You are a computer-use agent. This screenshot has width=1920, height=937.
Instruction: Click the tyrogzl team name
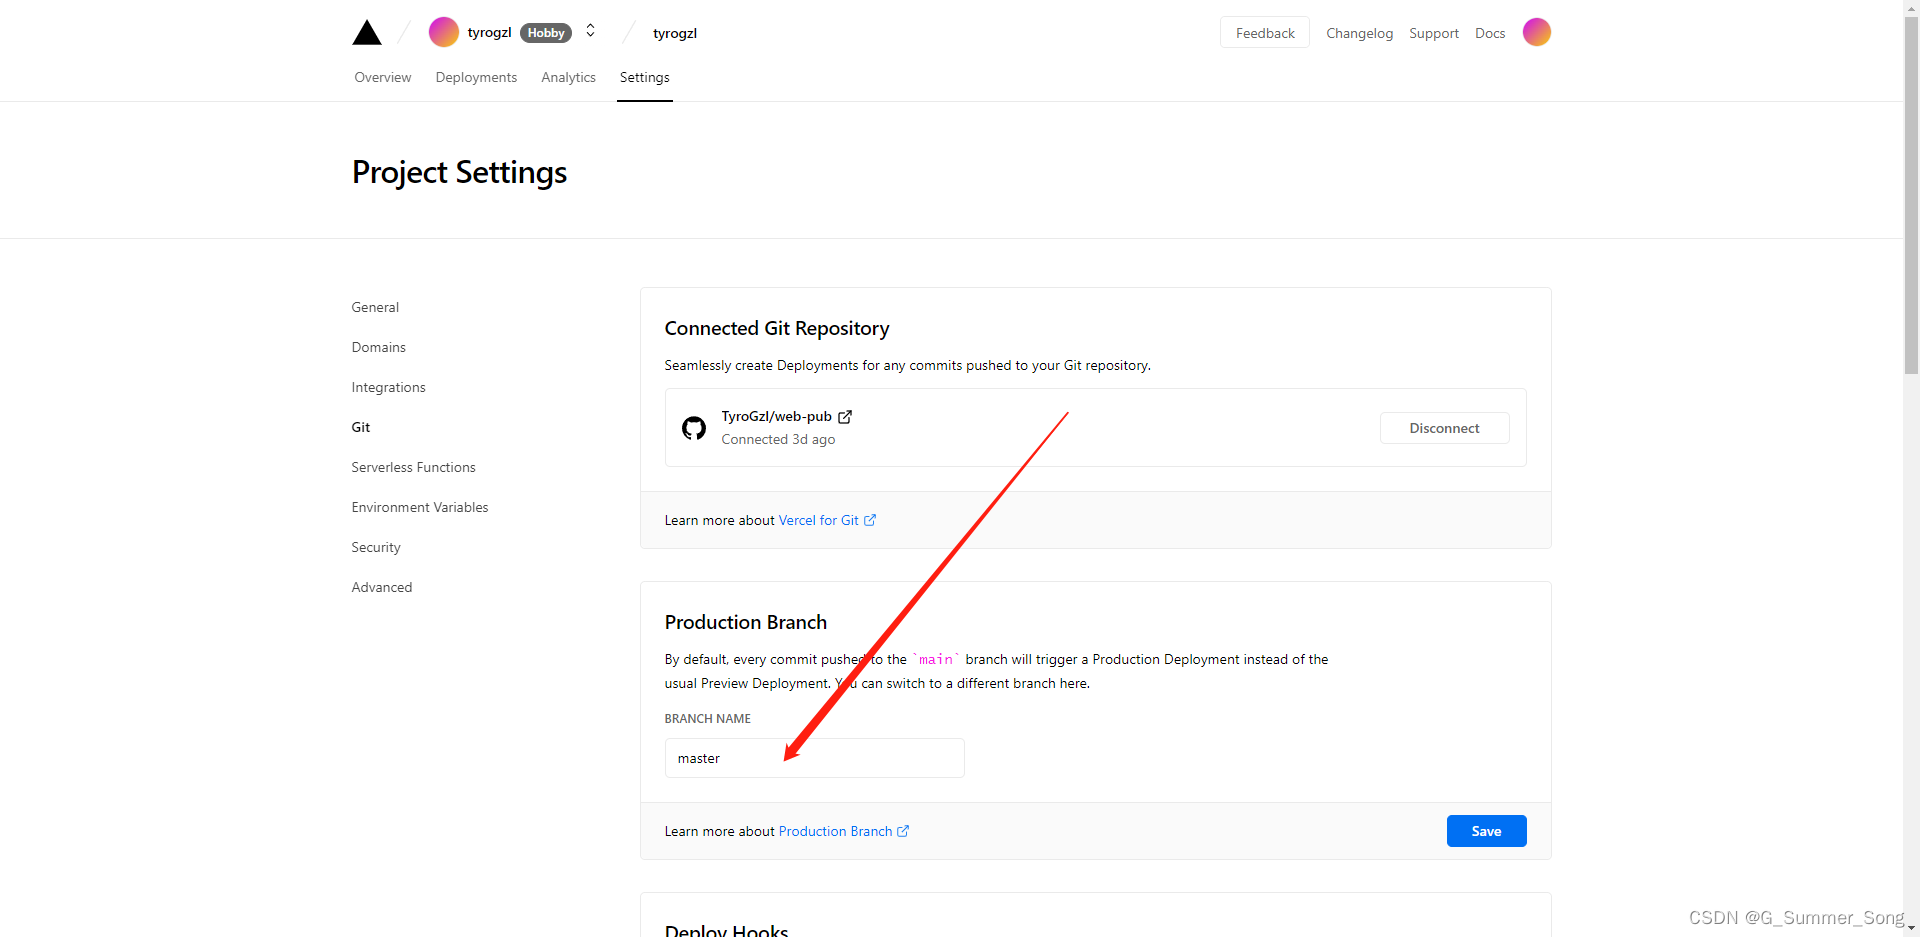(x=489, y=33)
